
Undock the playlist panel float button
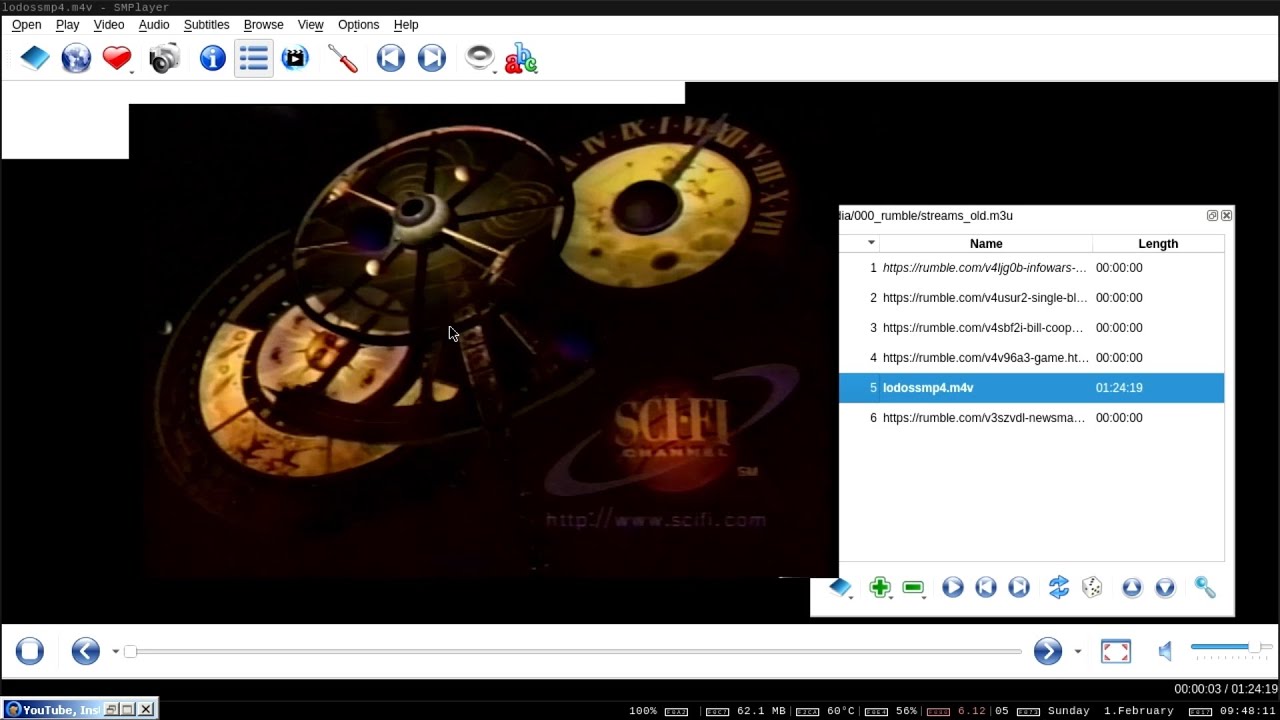point(1212,215)
